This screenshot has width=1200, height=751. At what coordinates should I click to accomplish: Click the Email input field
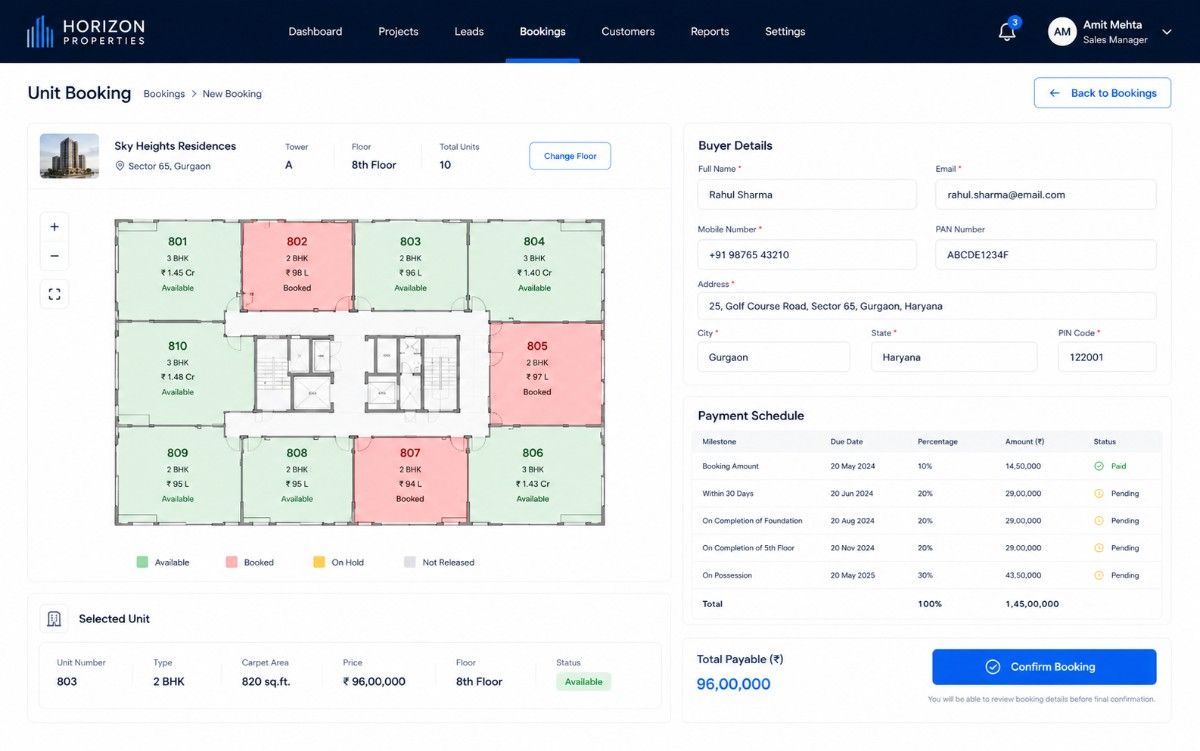point(1046,195)
